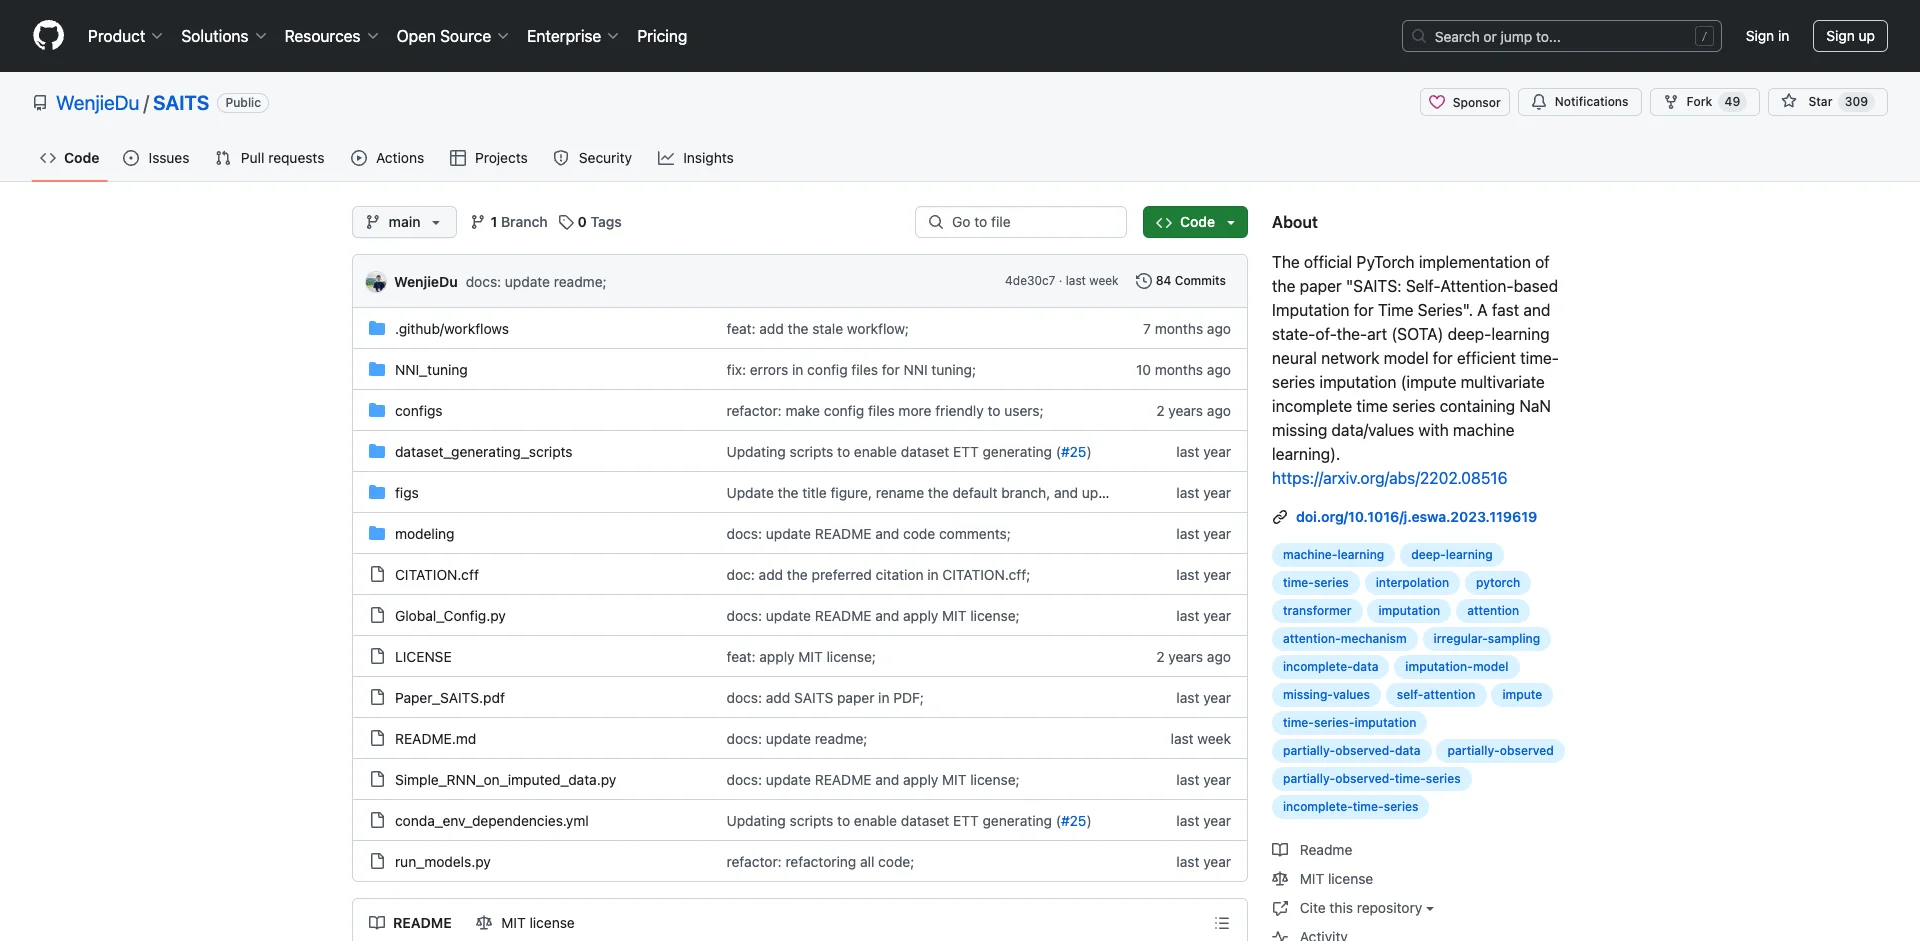Open the README outline list icon
Screen dimensions: 1920x941
tap(1222, 923)
